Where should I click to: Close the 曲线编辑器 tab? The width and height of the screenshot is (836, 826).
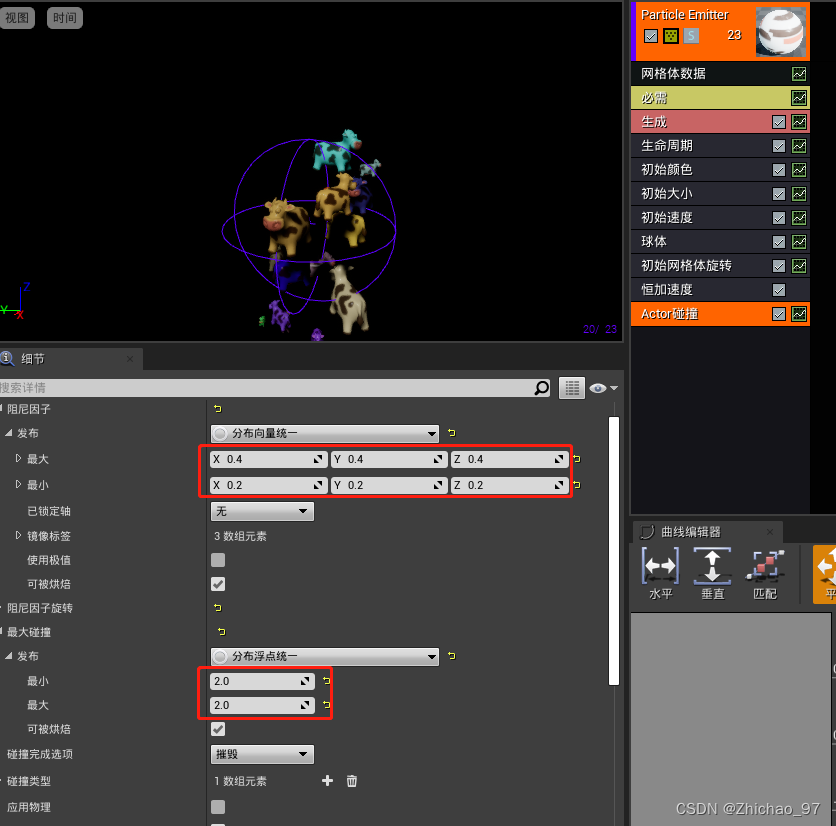[x=769, y=532]
